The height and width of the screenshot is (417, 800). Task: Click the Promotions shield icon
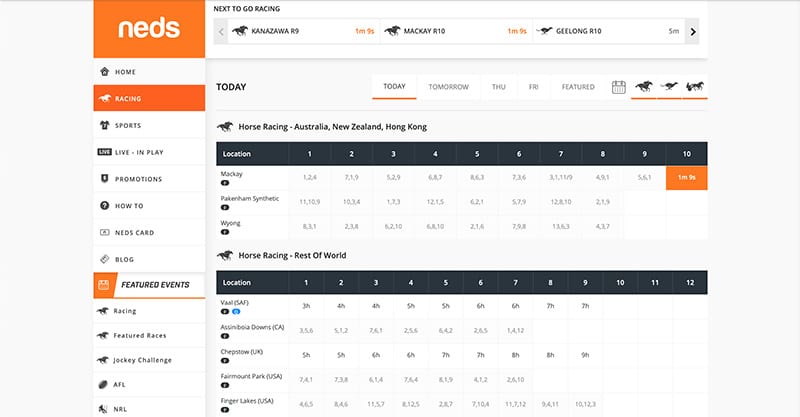tap(105, 179)
